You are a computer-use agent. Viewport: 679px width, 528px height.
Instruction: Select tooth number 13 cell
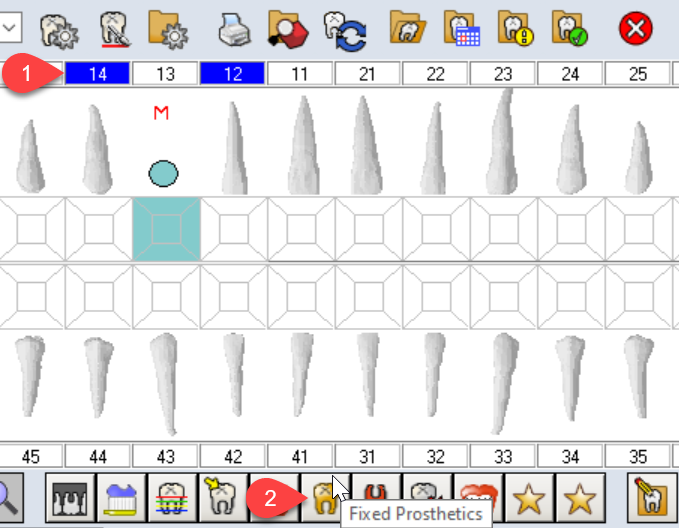coord(166,74)
